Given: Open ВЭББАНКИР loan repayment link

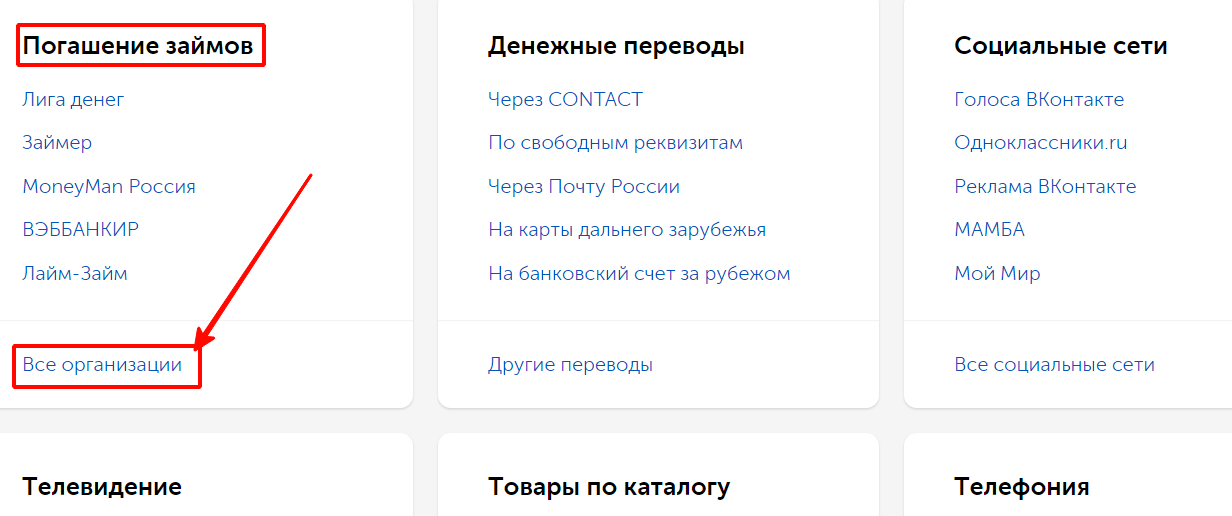Looking at the screenshot, I should click(x=80, y=230).
